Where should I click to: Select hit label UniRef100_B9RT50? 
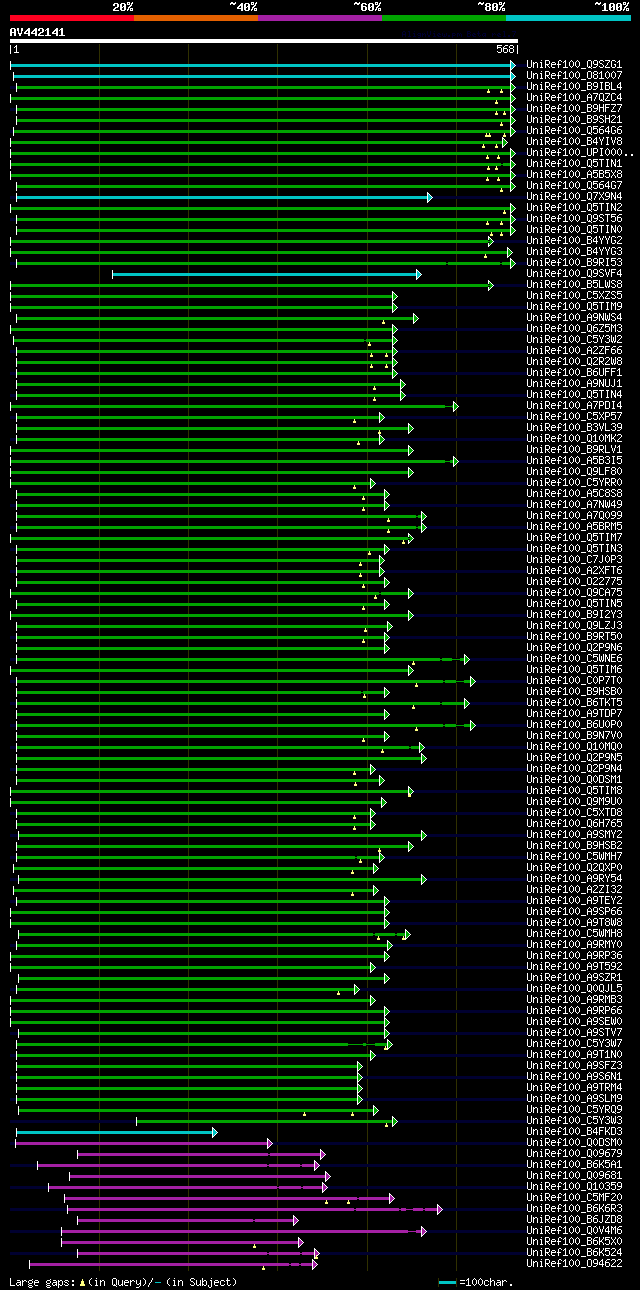[x=574, y=636]
